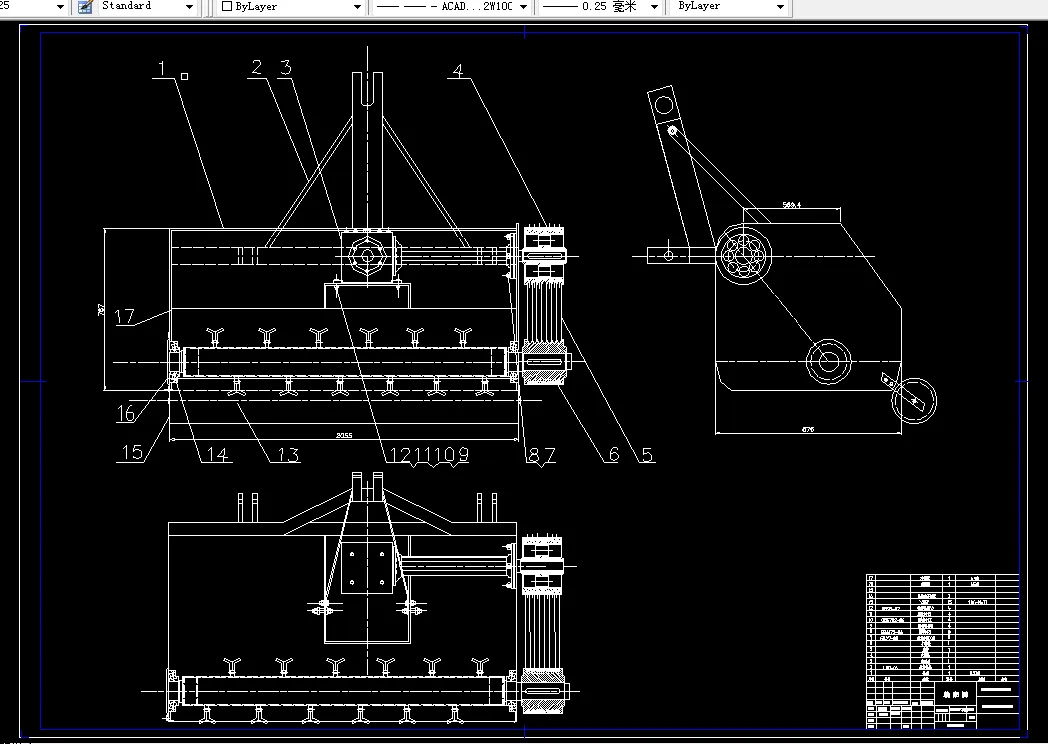This screenshot has width=1048, height=744.
Task: Click the small square marker beside callout 1
Action: 184,77
